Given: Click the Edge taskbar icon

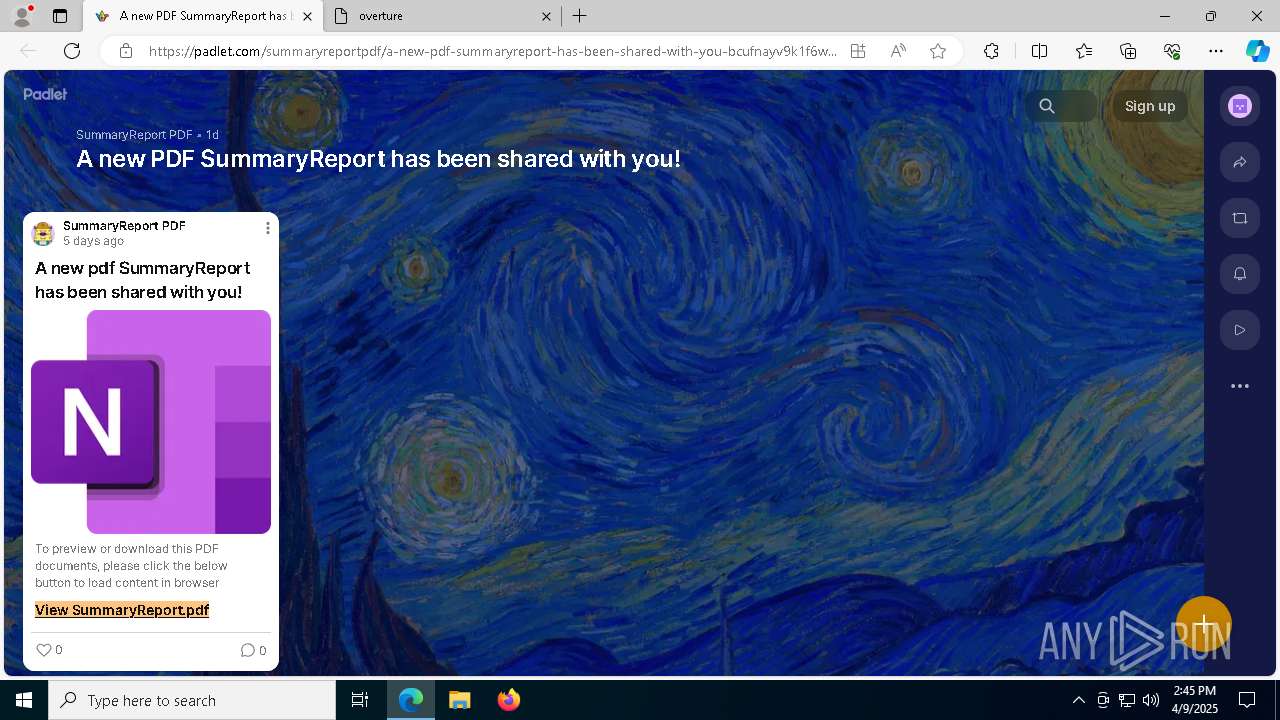Looking at the screenshot, I should 411,700.
